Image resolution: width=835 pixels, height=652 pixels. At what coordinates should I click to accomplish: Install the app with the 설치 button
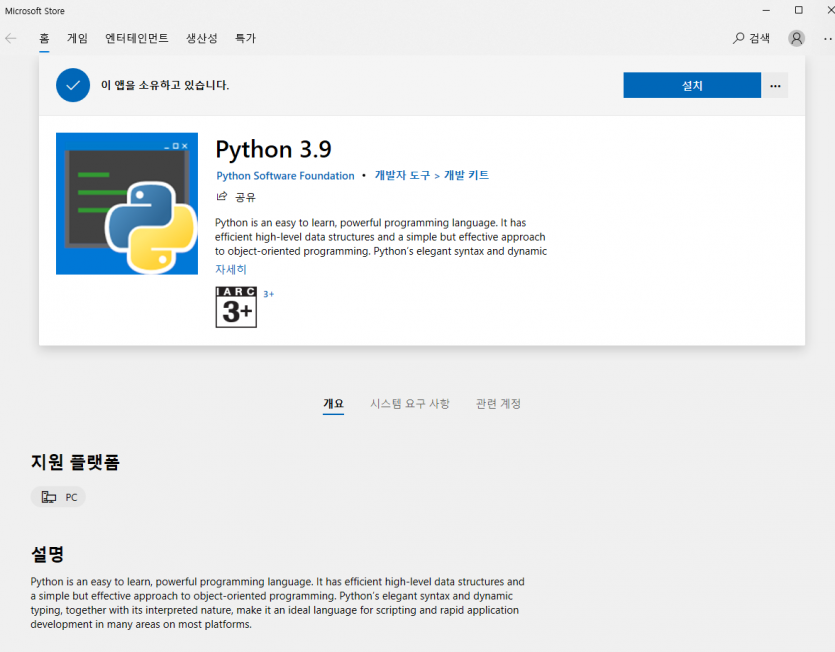tap(692, 85)
